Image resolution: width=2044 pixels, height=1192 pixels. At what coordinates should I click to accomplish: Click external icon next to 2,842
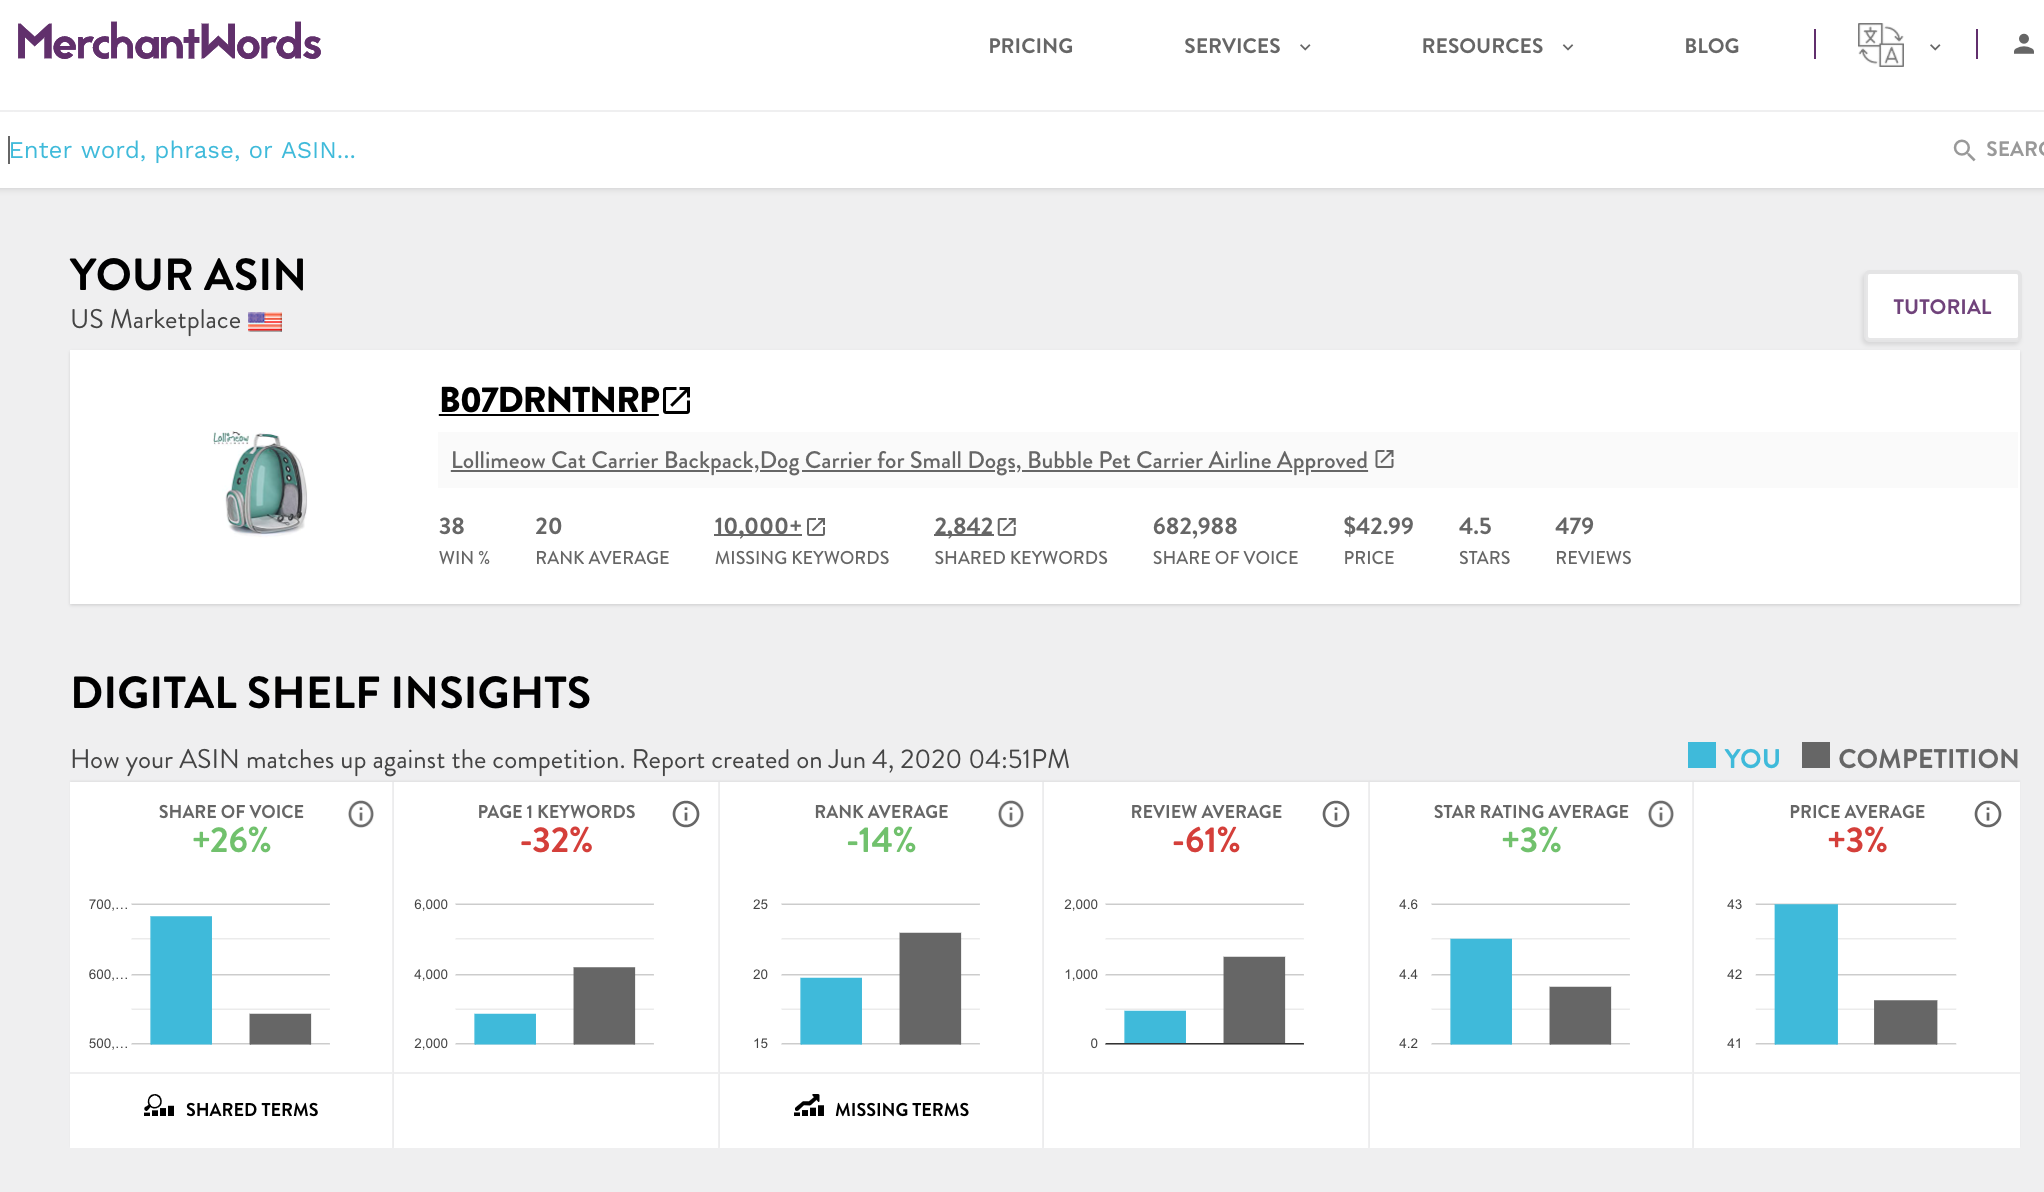pyautogui.click(x=1007, y=527)
